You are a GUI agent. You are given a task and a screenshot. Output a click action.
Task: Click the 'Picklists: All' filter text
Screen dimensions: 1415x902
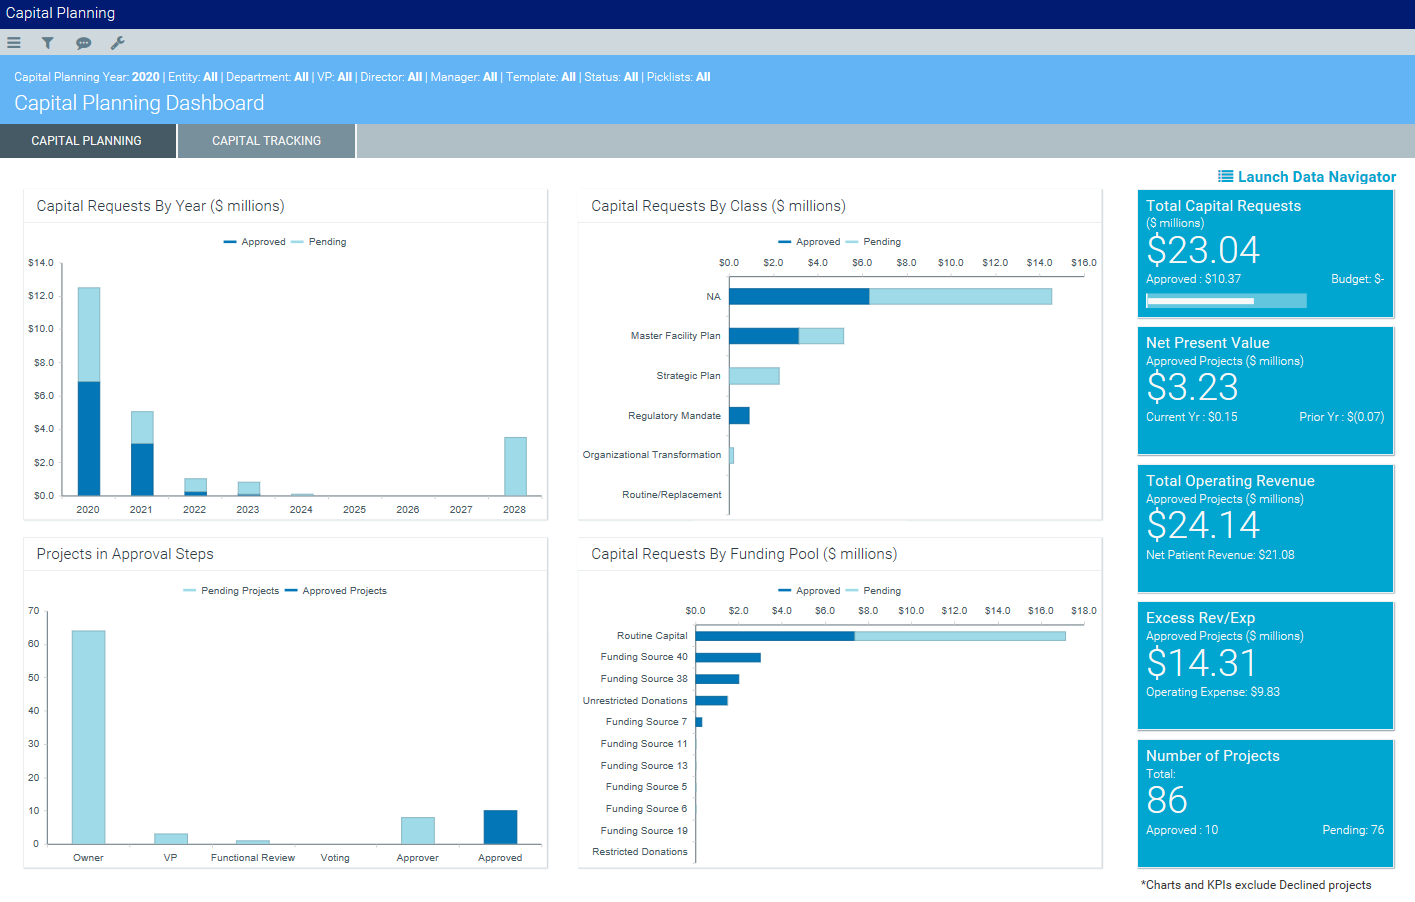(x=679, y=77)
